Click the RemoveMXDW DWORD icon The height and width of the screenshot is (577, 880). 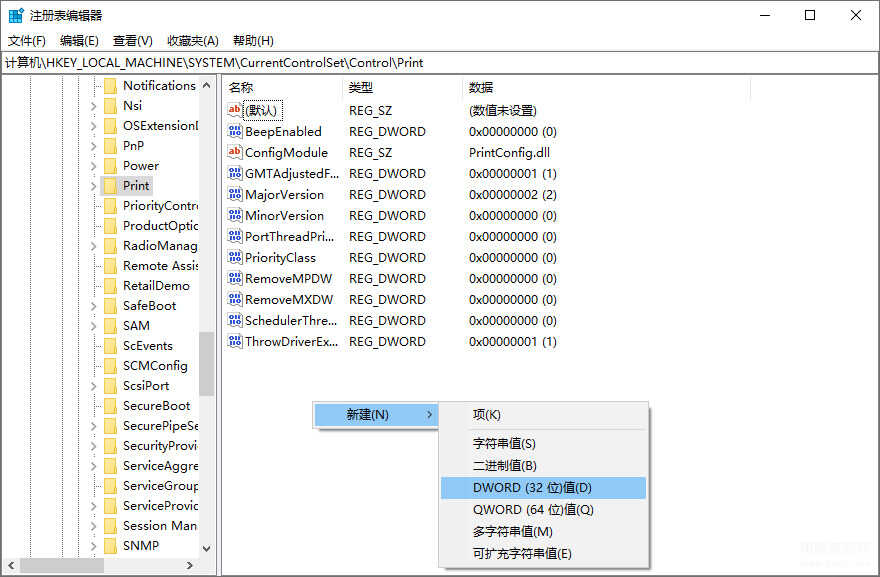click(x=235, y=299)
